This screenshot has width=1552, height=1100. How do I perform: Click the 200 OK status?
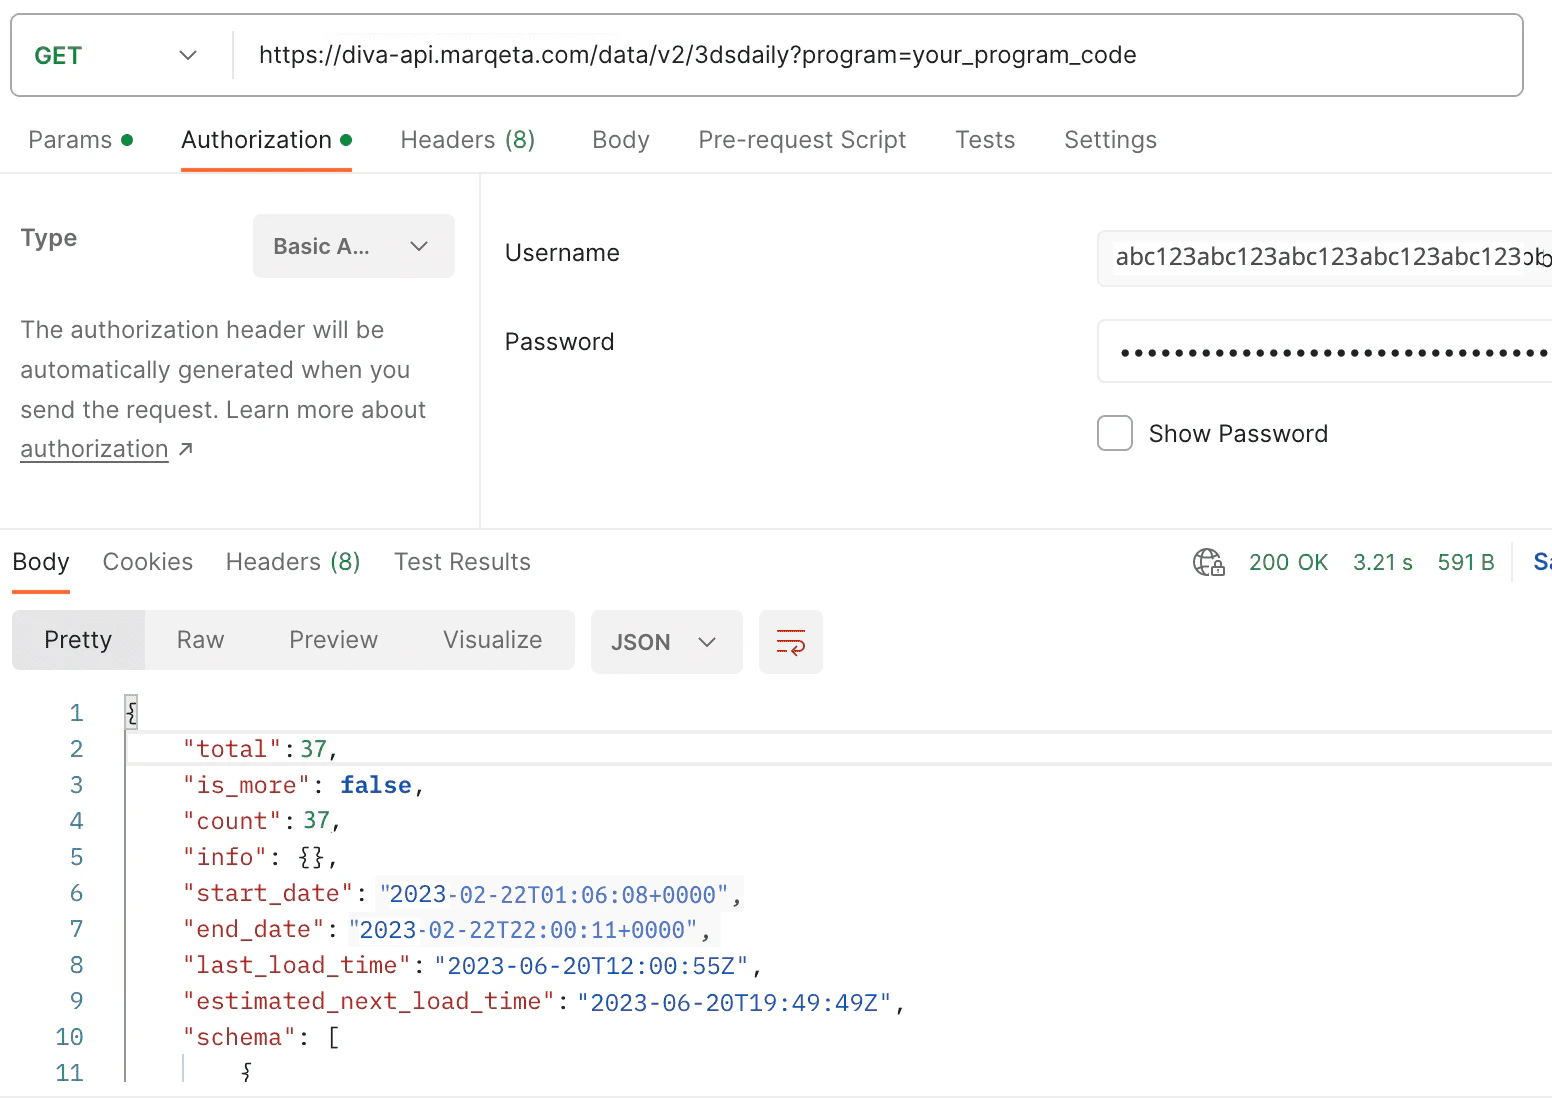coord(1288,562)
